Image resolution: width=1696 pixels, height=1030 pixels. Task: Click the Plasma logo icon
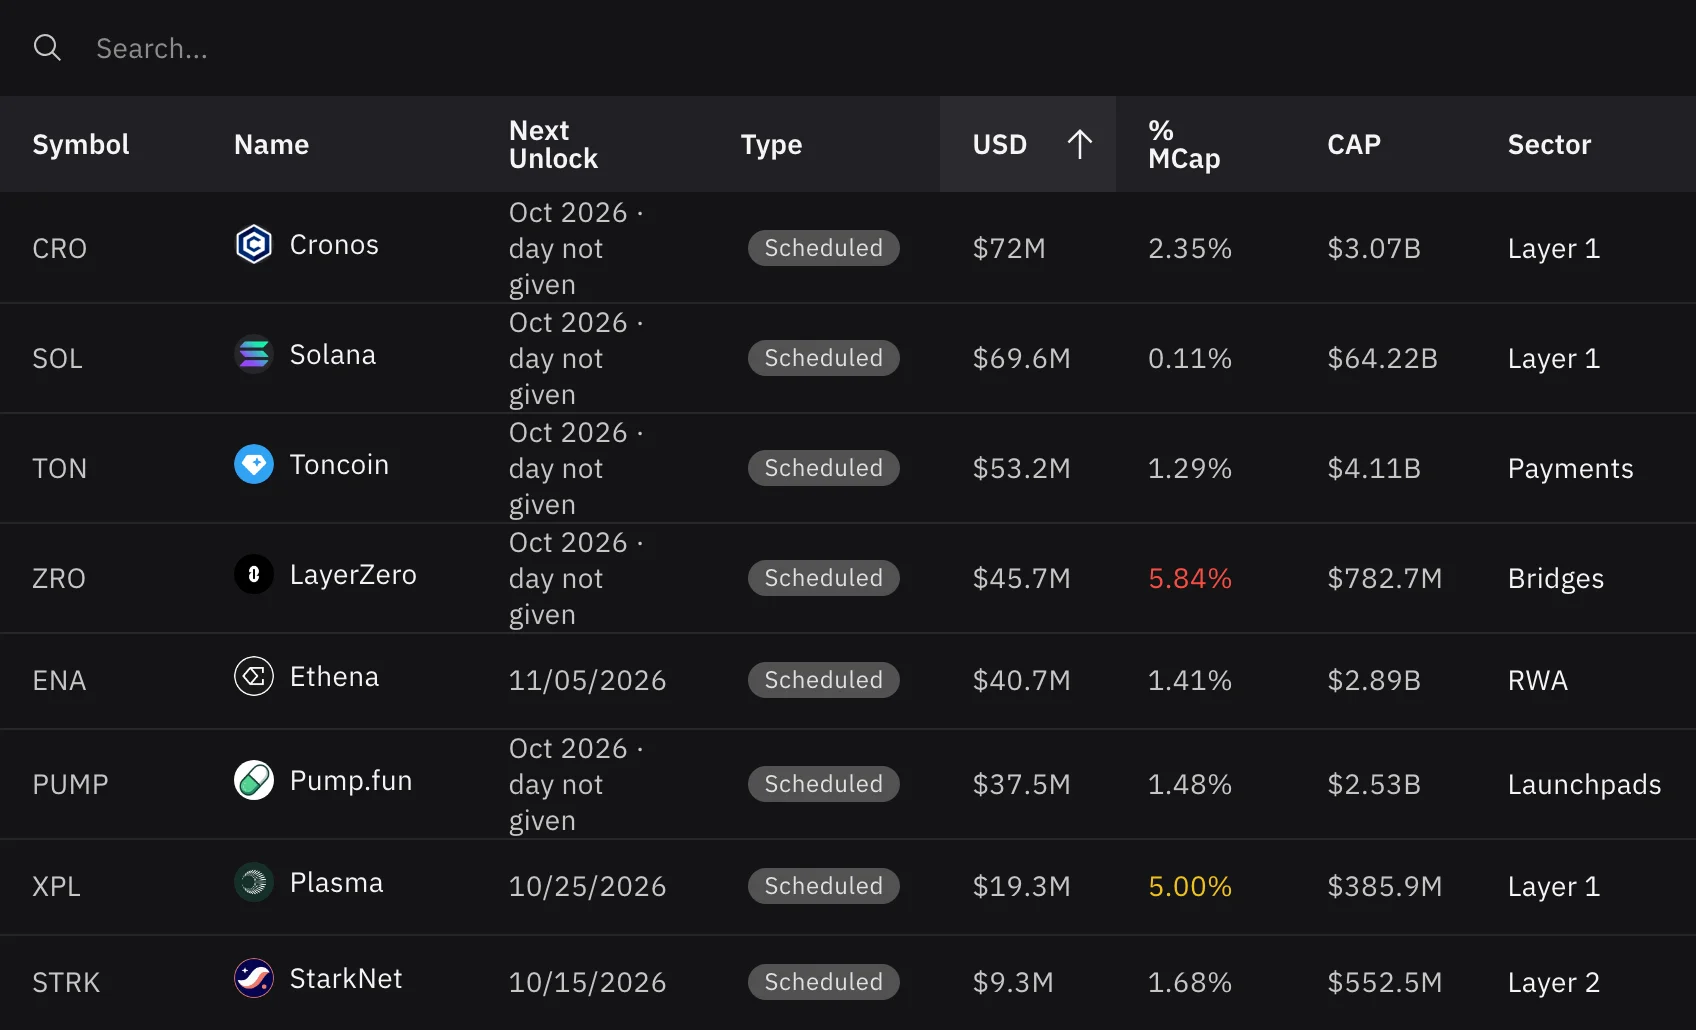tap(254, 882)
